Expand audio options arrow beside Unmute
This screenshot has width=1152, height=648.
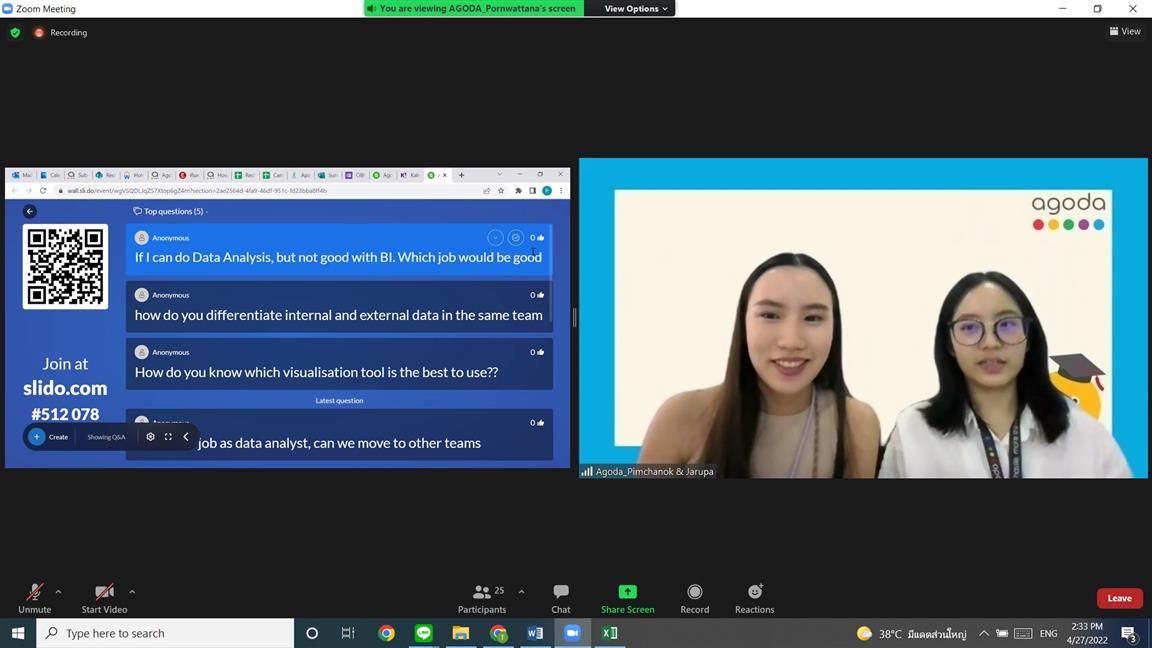58,592
